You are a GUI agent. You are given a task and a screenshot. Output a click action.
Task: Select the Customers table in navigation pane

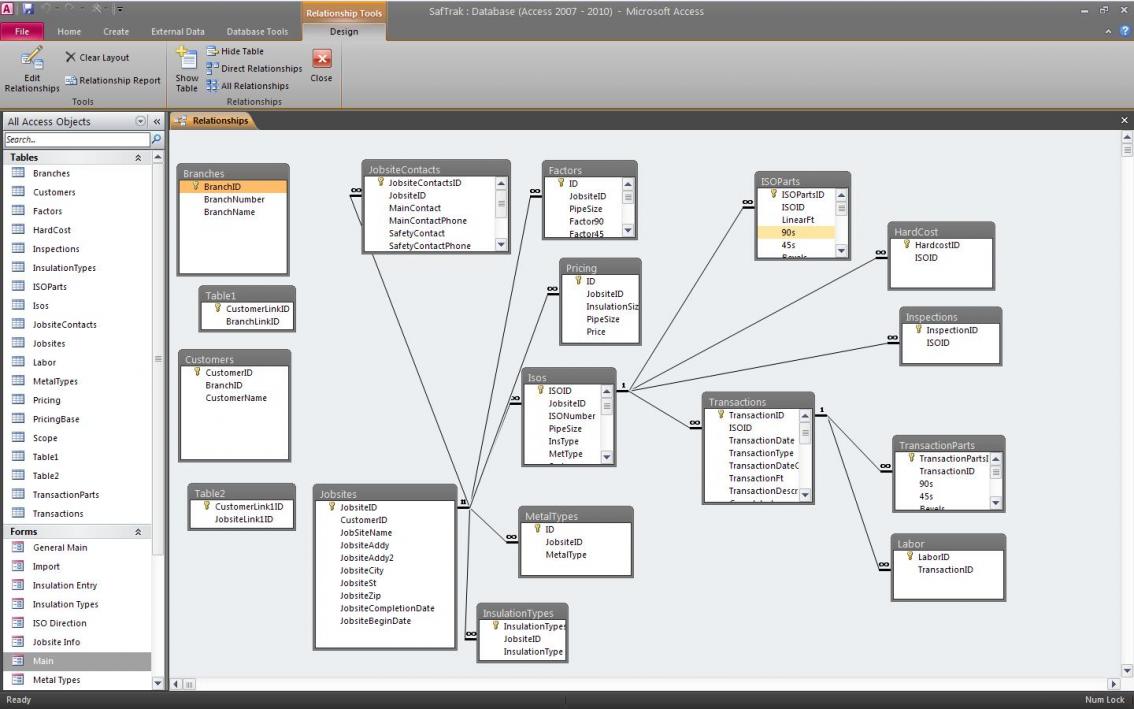pyautogui.click(x=54, y=192)
